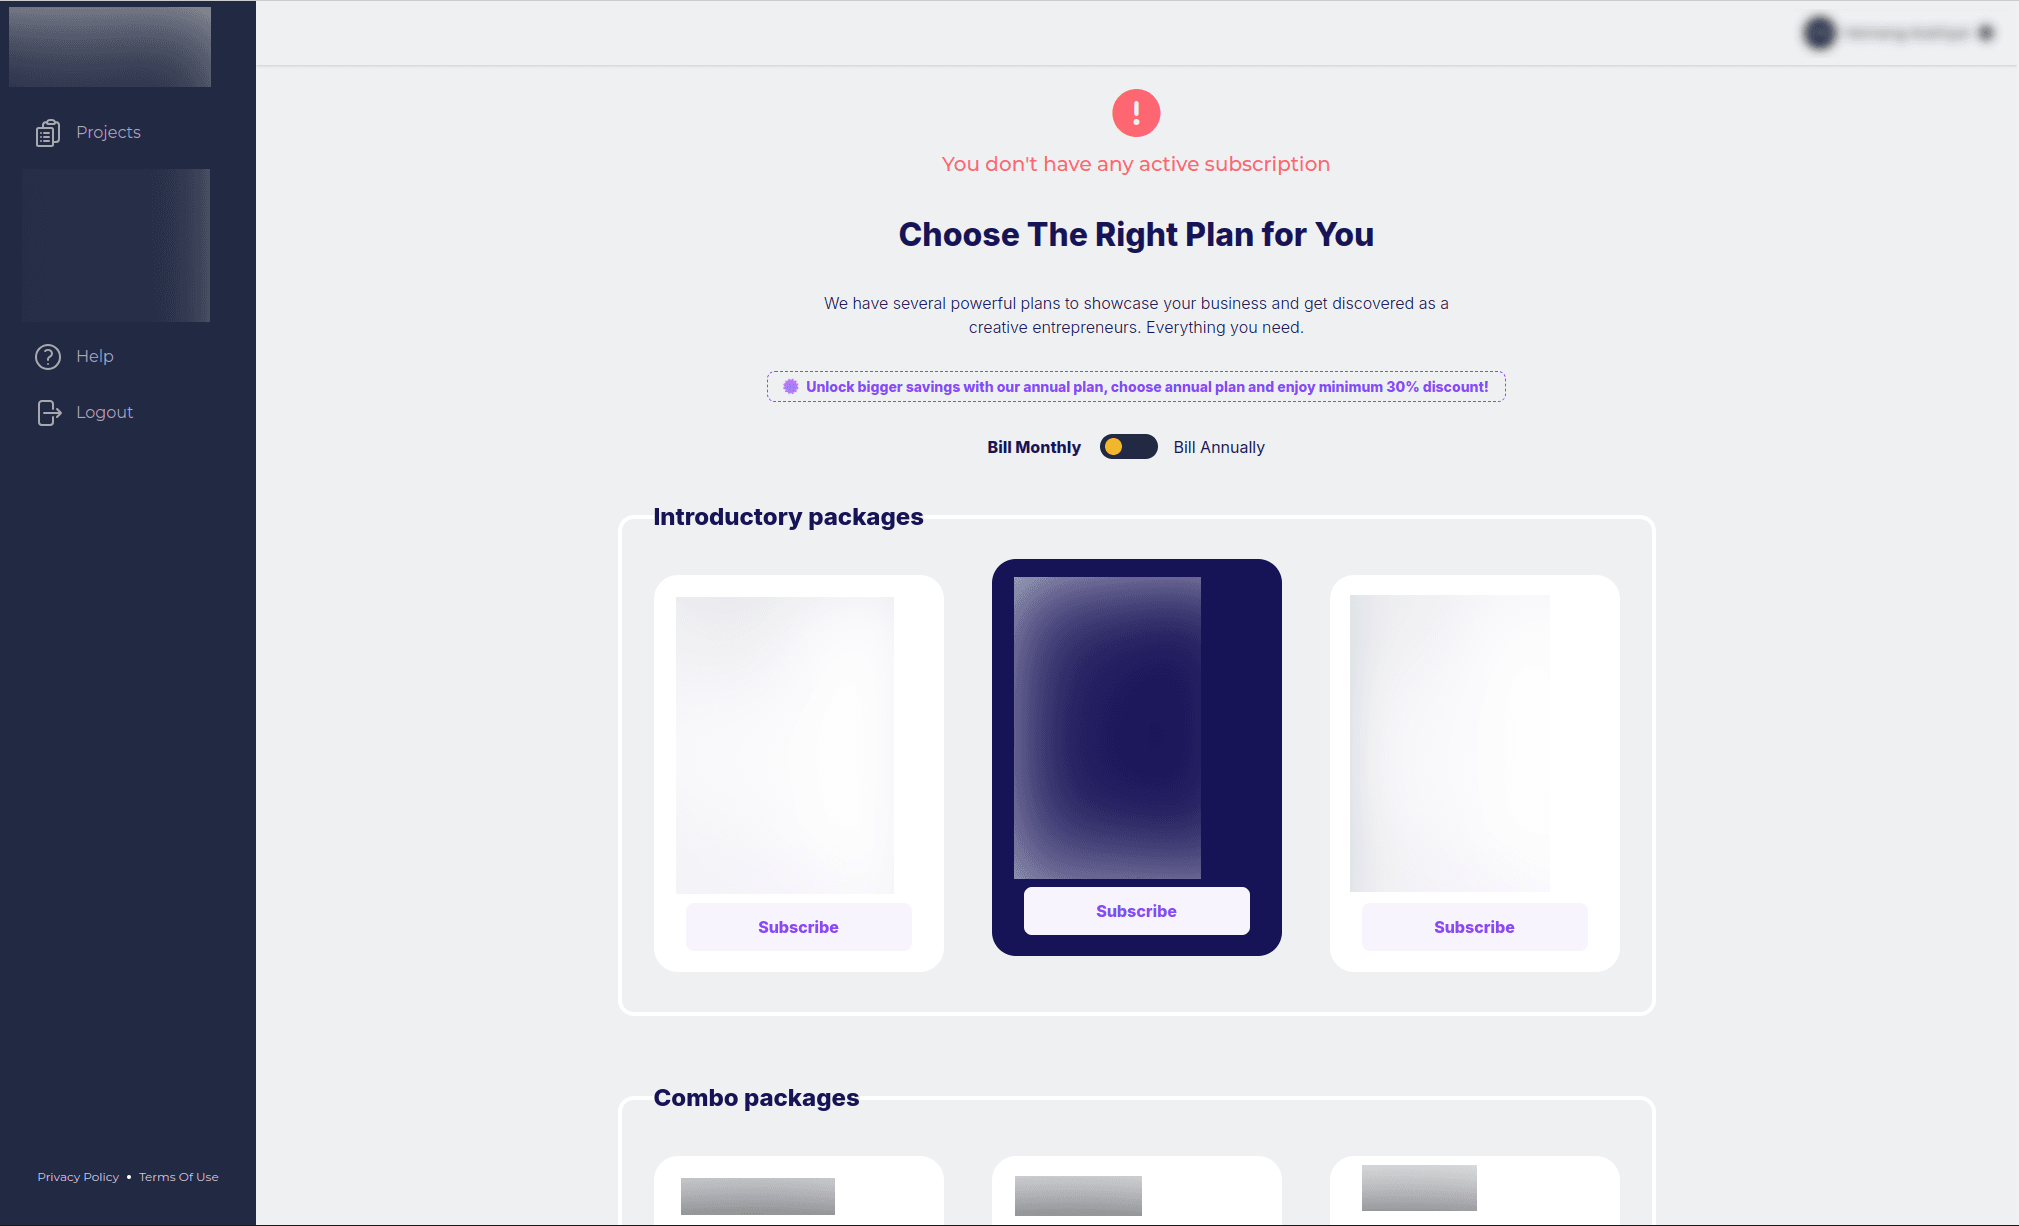Click the Privacy Policy link
The image size is (2019, 1226).
tap(78, 1176)
